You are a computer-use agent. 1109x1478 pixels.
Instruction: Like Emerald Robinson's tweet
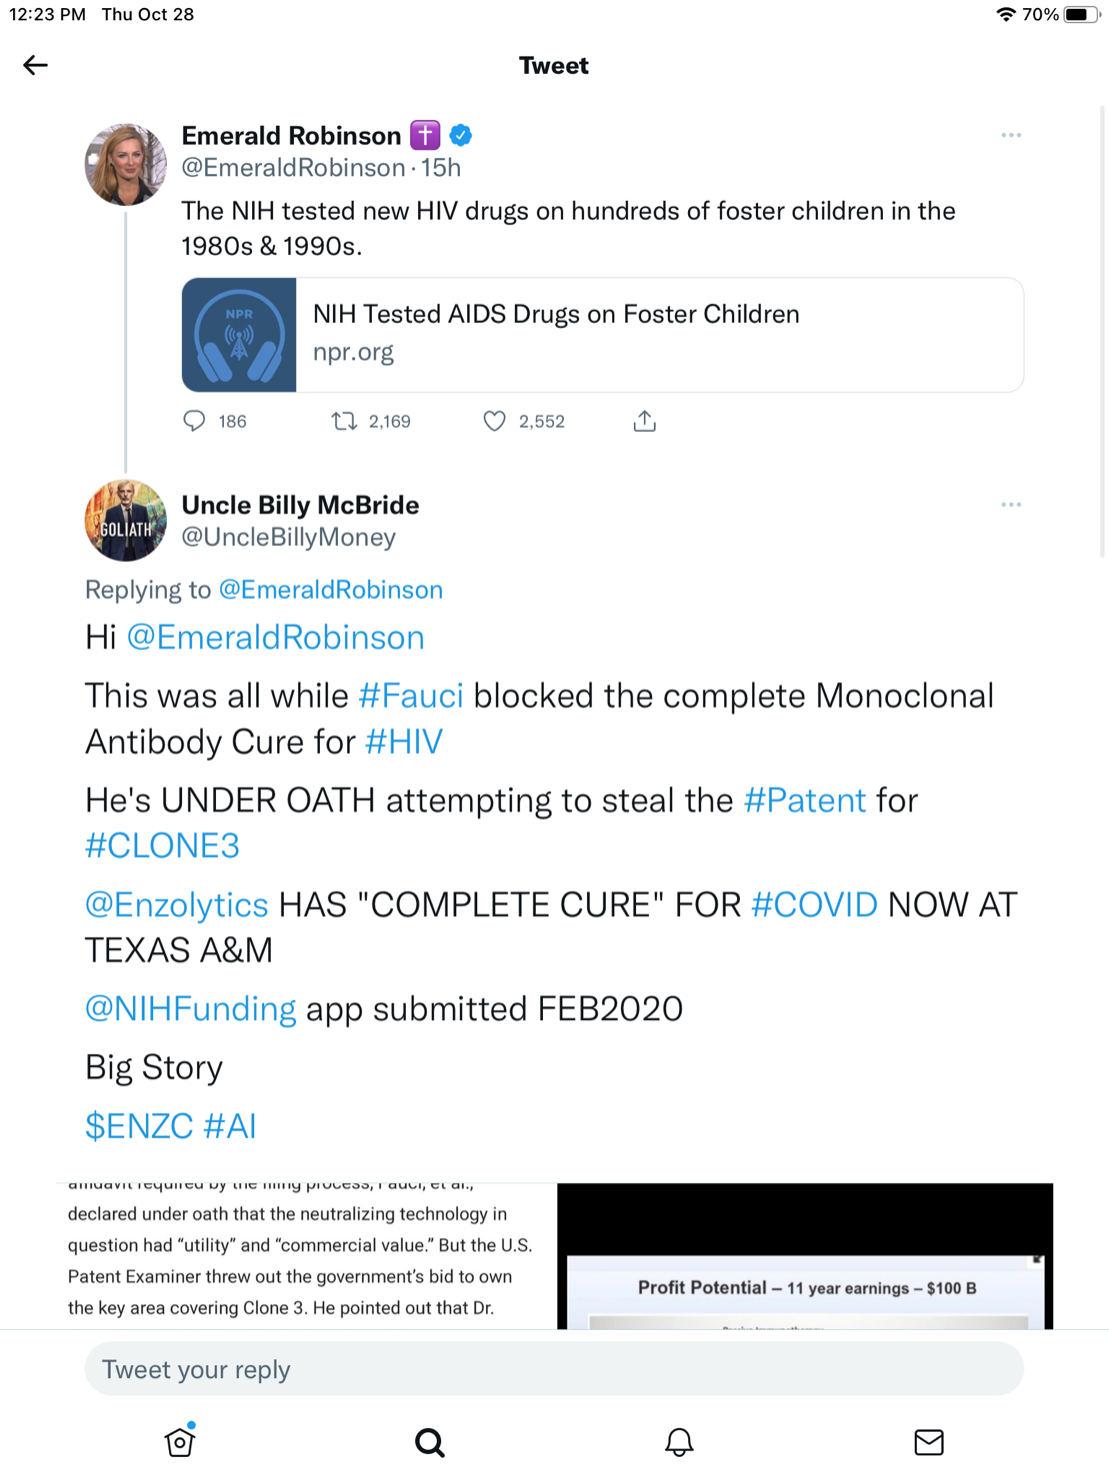pos(494,421)
